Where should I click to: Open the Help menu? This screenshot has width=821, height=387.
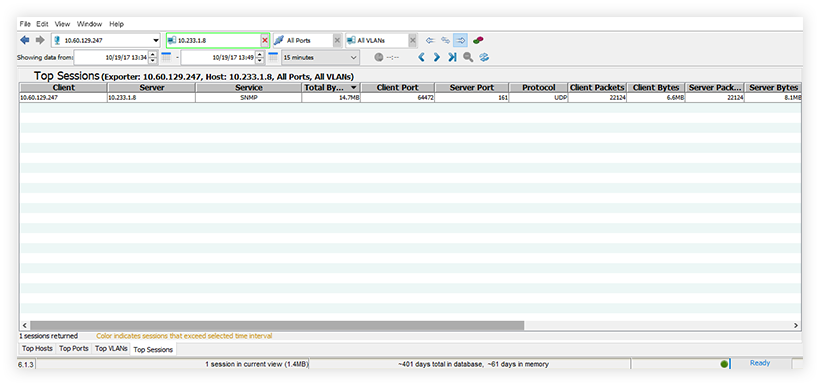[116, 24]
